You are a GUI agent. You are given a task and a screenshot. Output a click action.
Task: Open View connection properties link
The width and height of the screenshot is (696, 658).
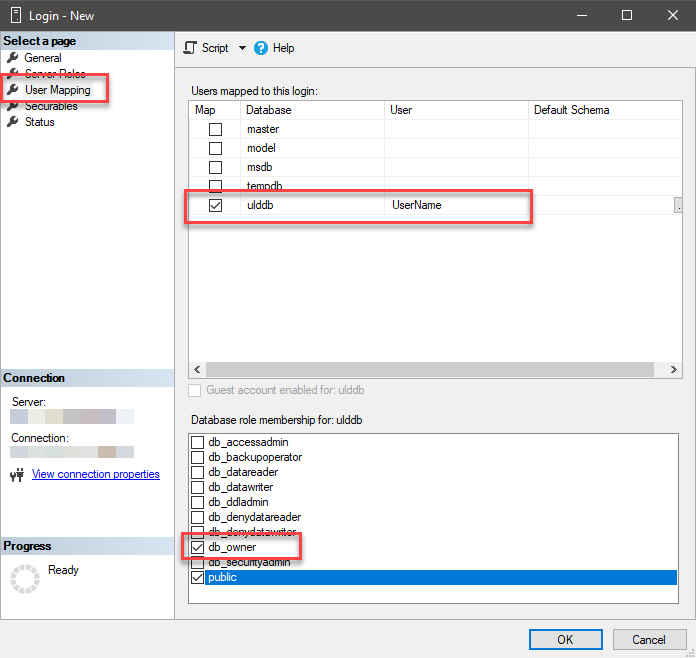point(95,474)
